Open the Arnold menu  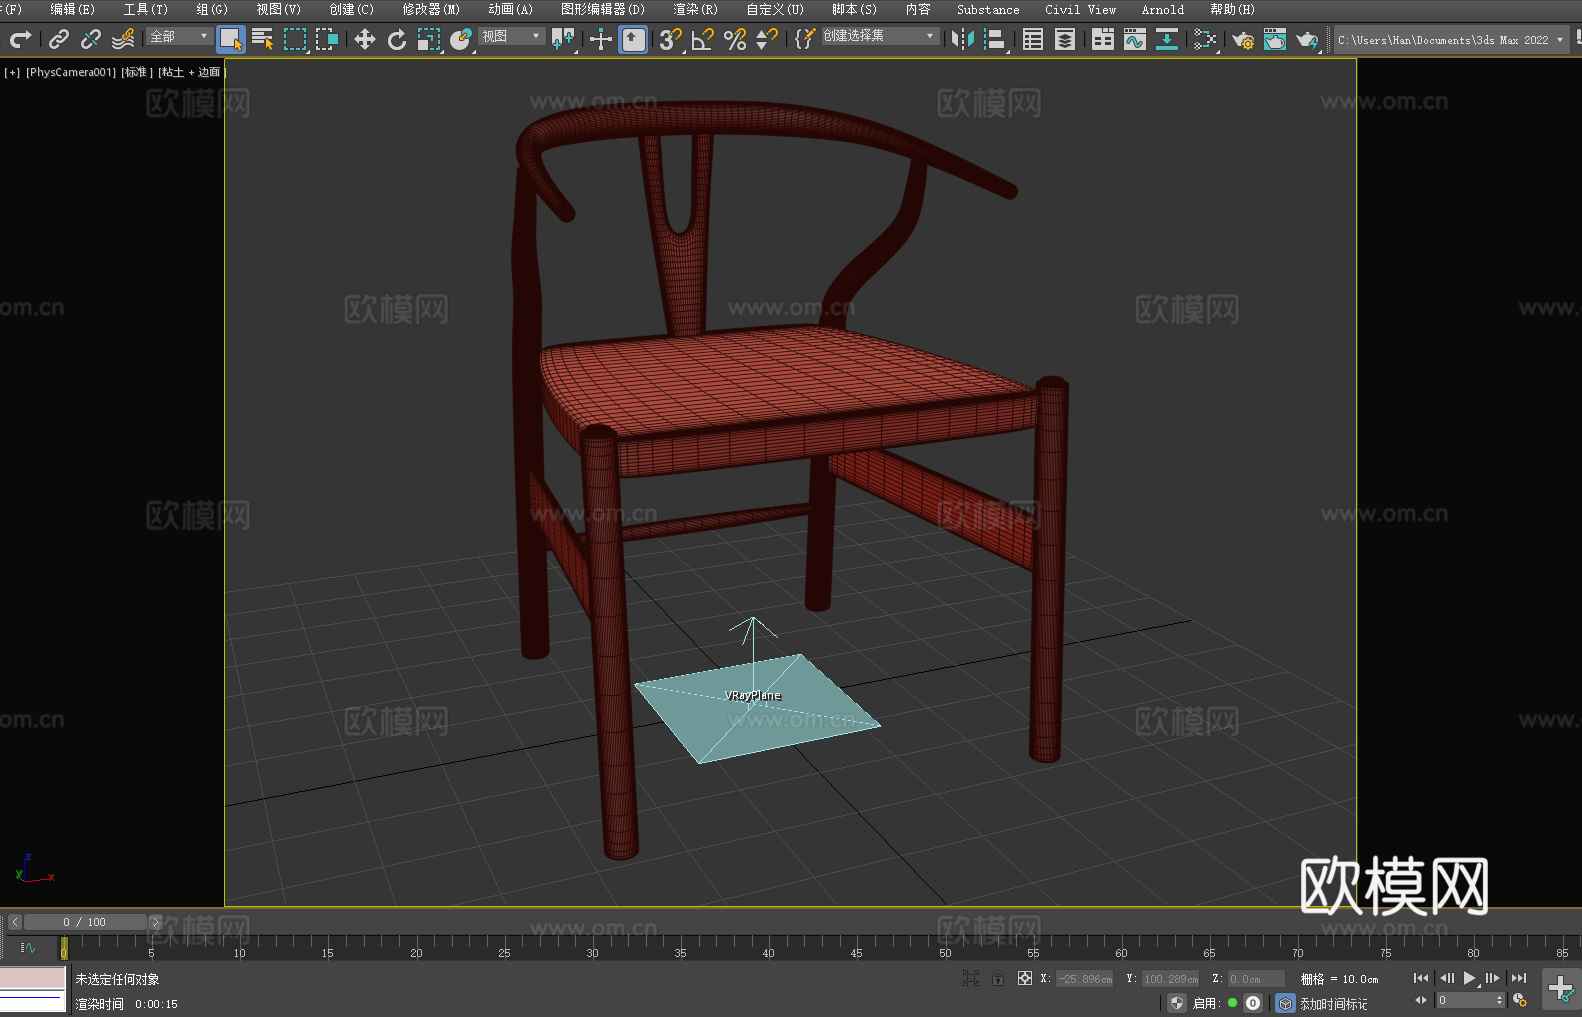point(1163,9)
